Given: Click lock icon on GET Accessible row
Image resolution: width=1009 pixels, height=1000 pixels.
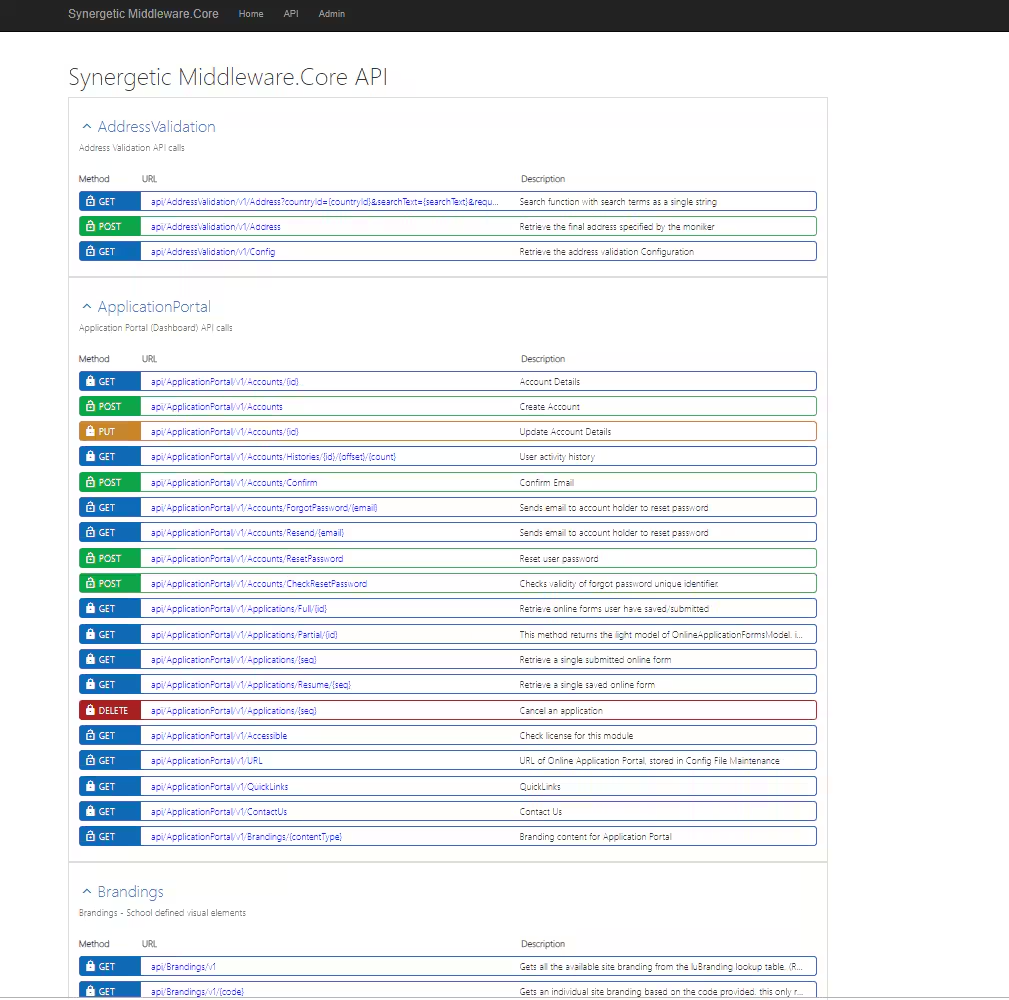Looking at the screenshot, I should coord(90,736).
